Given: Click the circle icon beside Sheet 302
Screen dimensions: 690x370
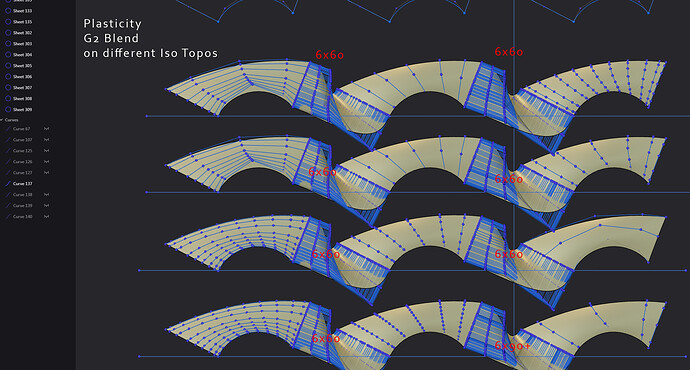Looking at the screenshot, I should [8, 33].
